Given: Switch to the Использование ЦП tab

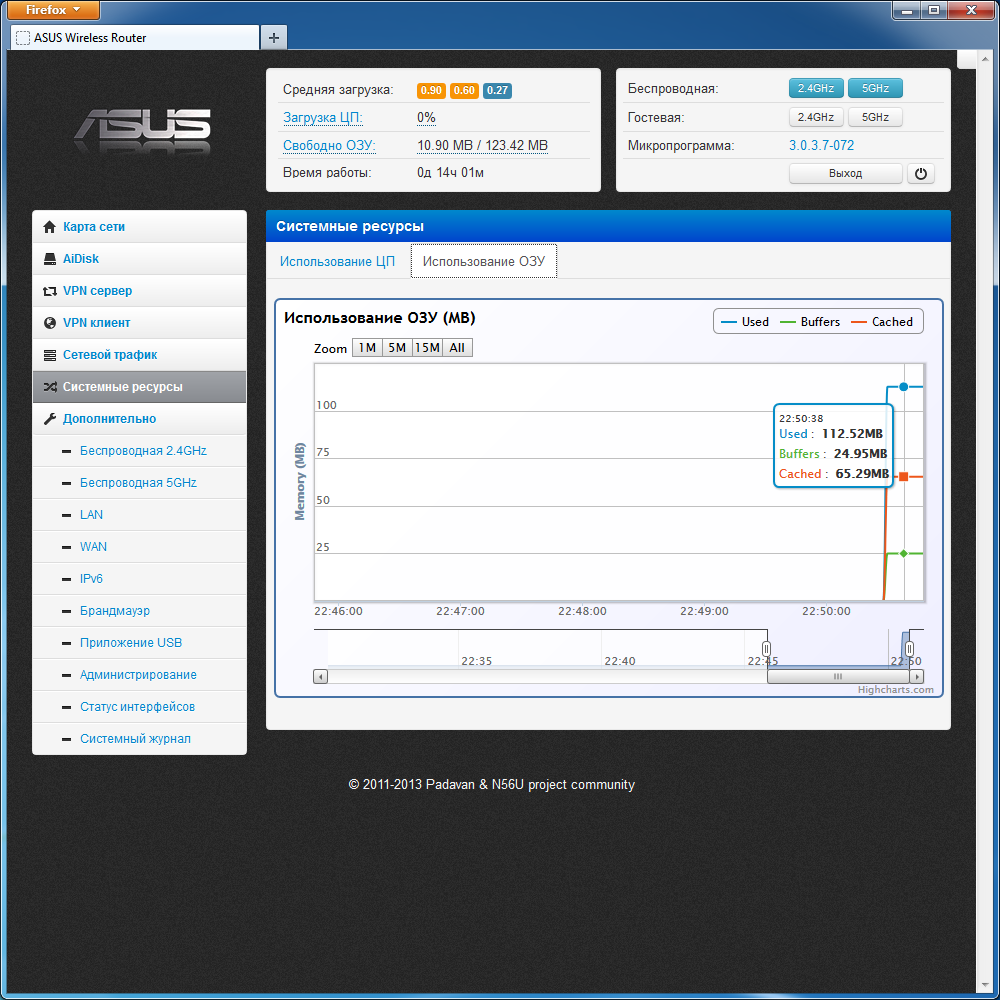Looking at the screenshot, I should pyautogui.click(x=337, y=261).
